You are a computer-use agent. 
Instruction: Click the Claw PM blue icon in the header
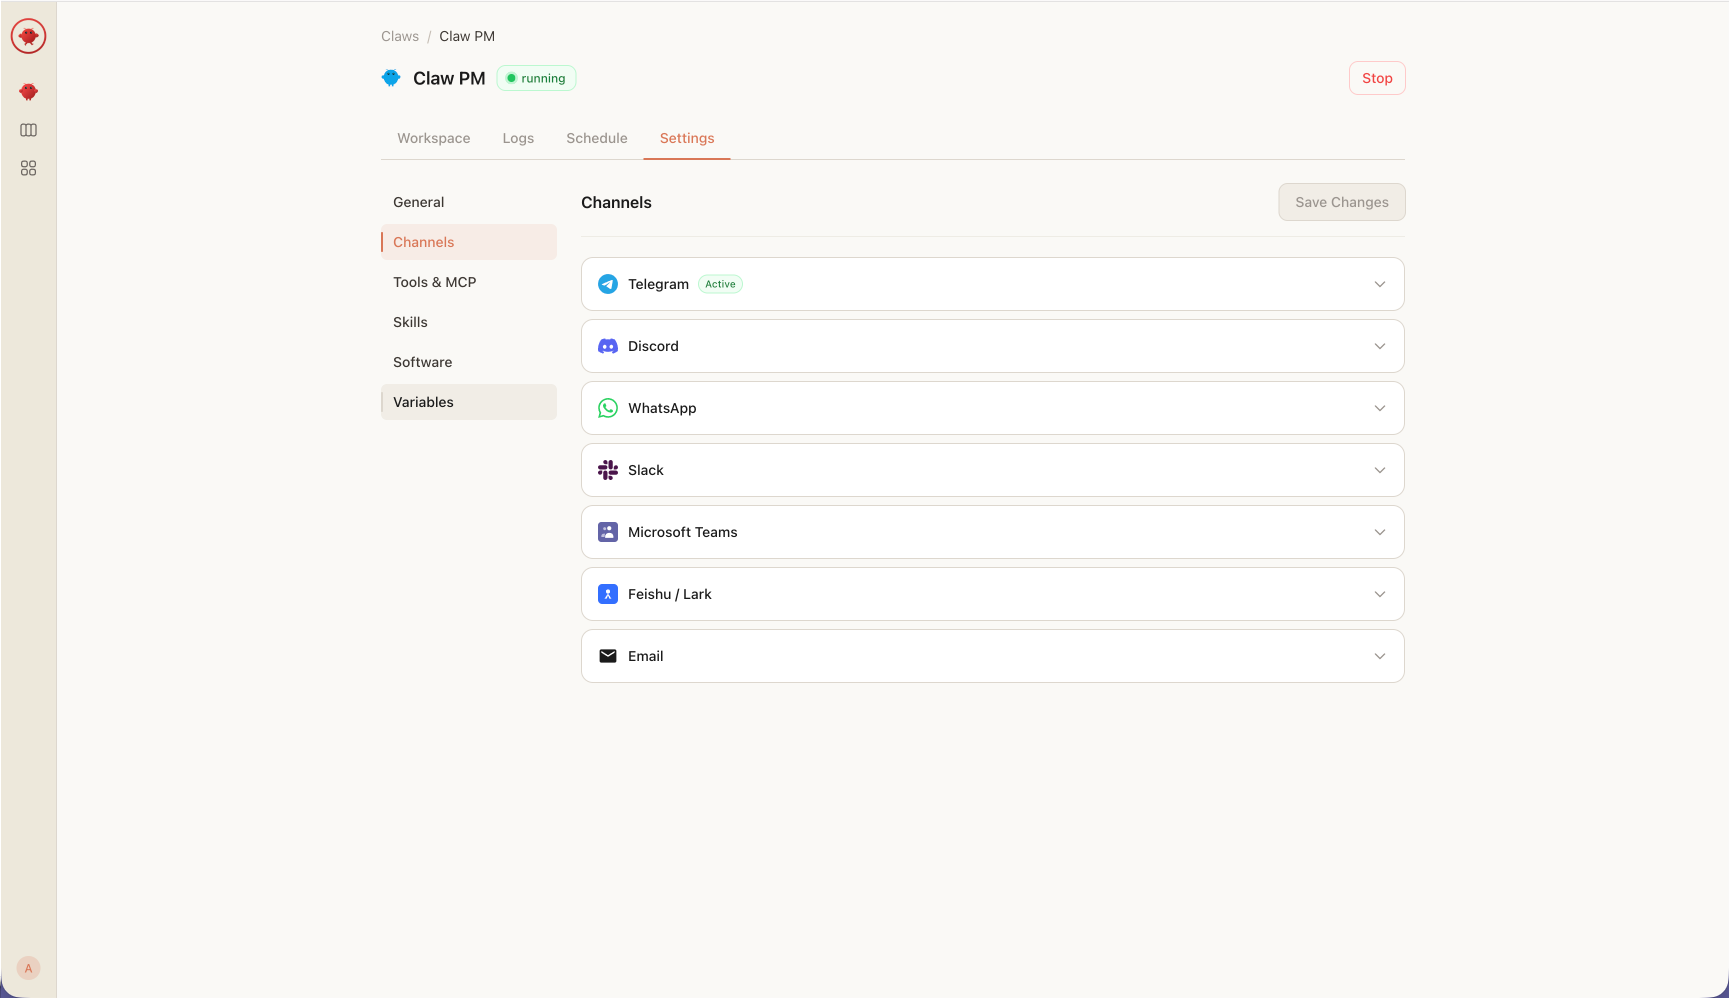391,78
